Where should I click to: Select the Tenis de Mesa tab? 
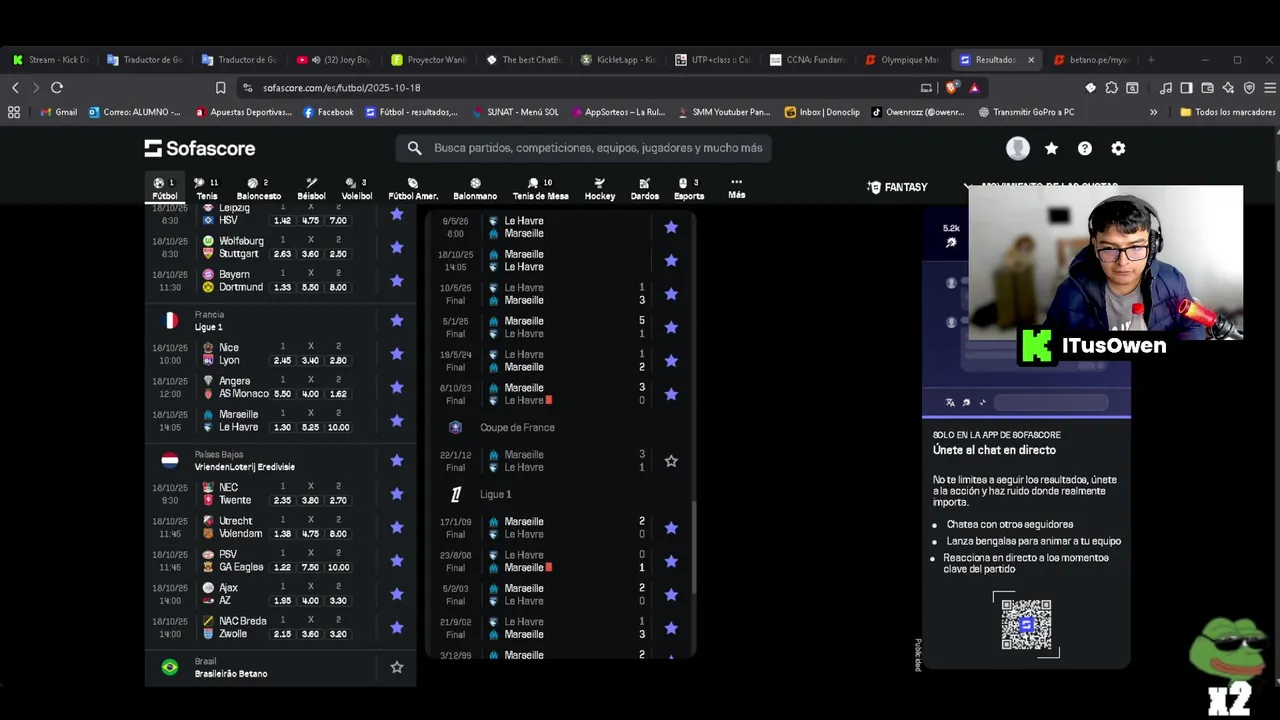(540, 189)
